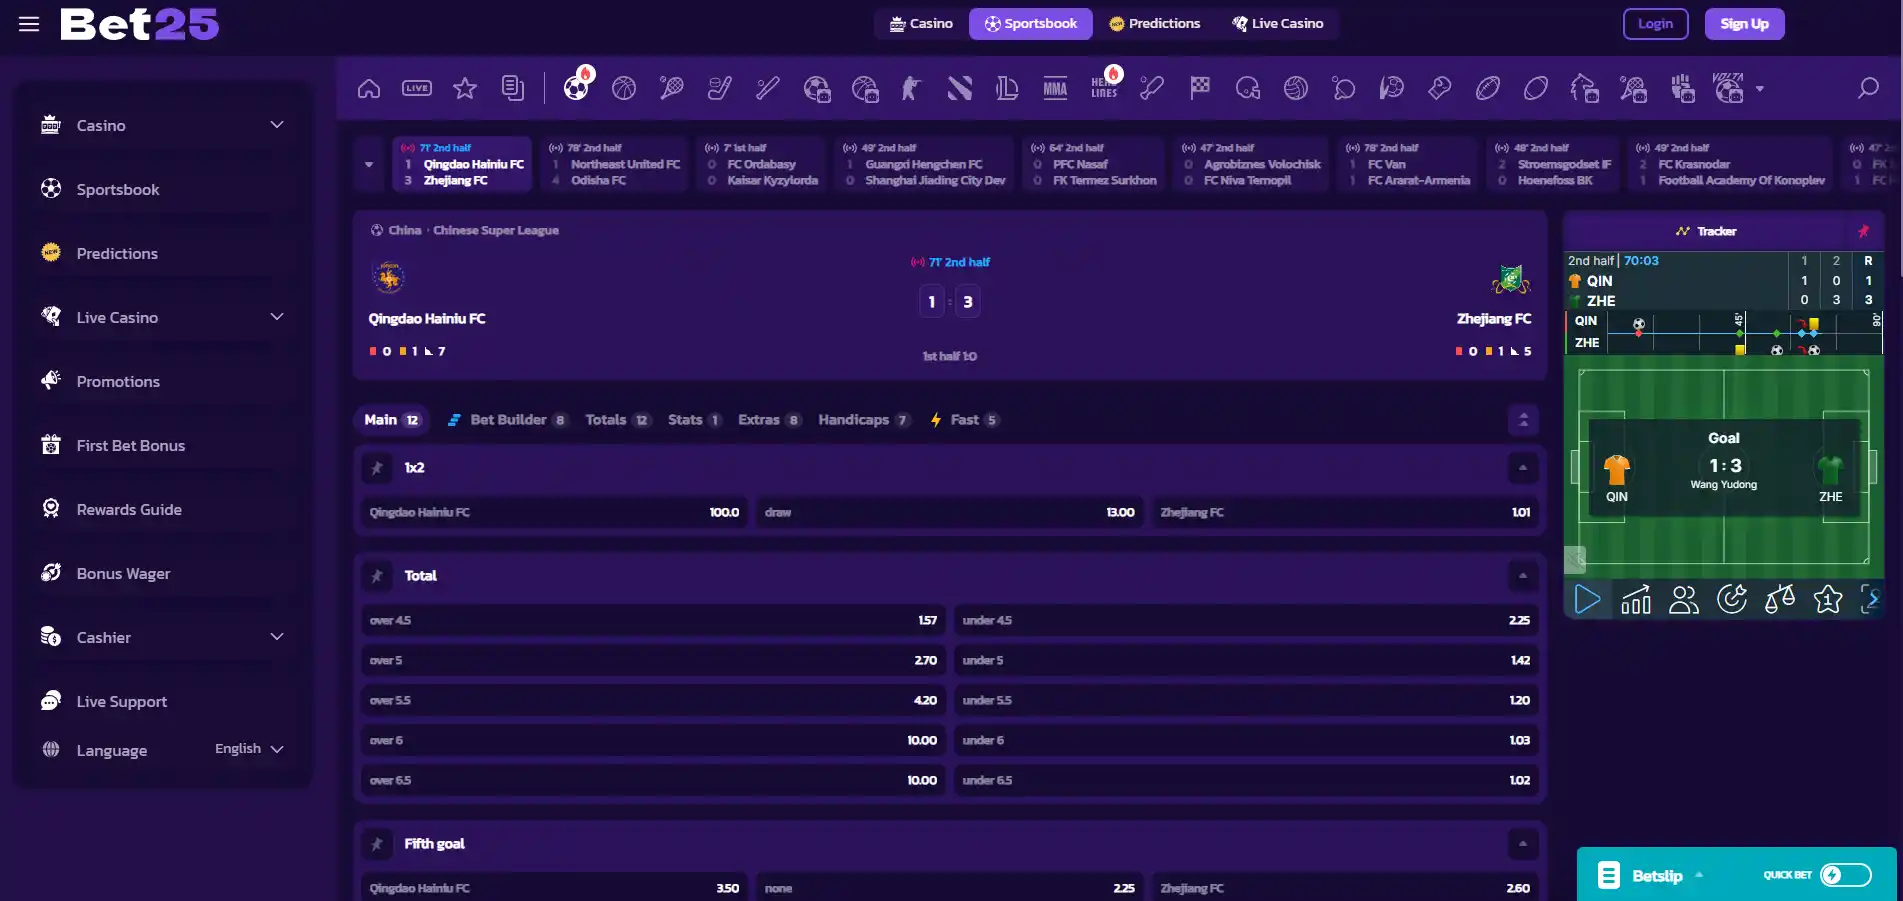Viewport: 1903px width, 901px height.
Task: Open favorites star in sports bar
Action: (x=465, y=89)
